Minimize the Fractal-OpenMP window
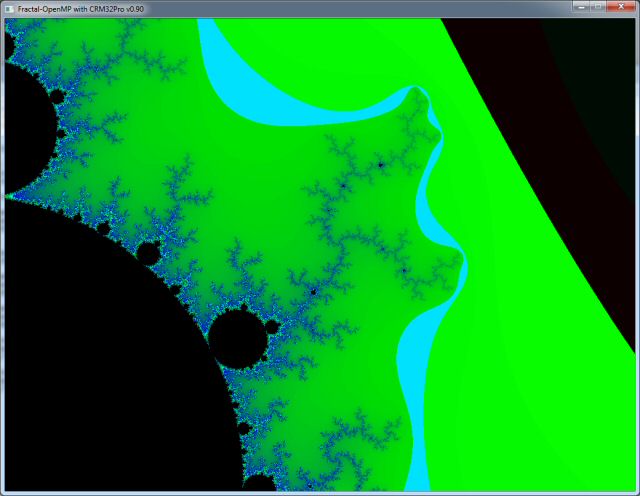The height and width of the screenshot is (496, 640). click(x=582, y=7)
